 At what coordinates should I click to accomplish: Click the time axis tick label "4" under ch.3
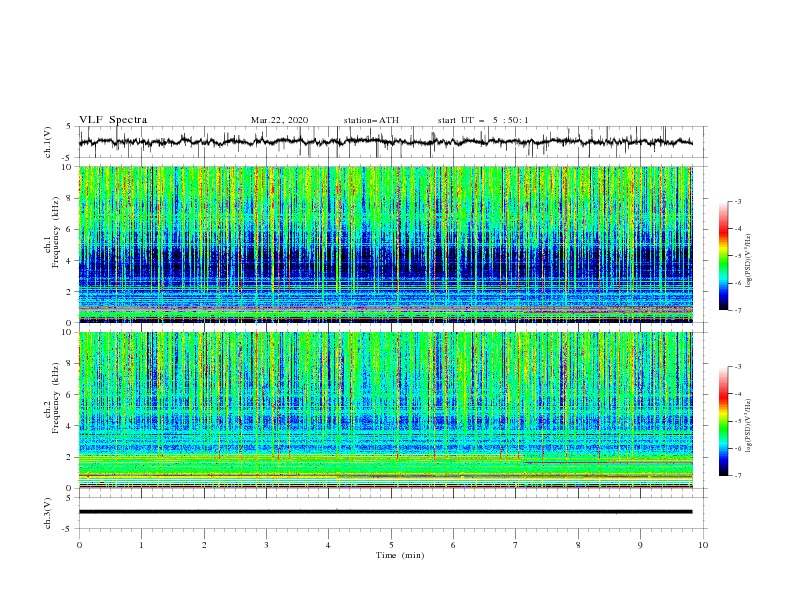(328, 545)
